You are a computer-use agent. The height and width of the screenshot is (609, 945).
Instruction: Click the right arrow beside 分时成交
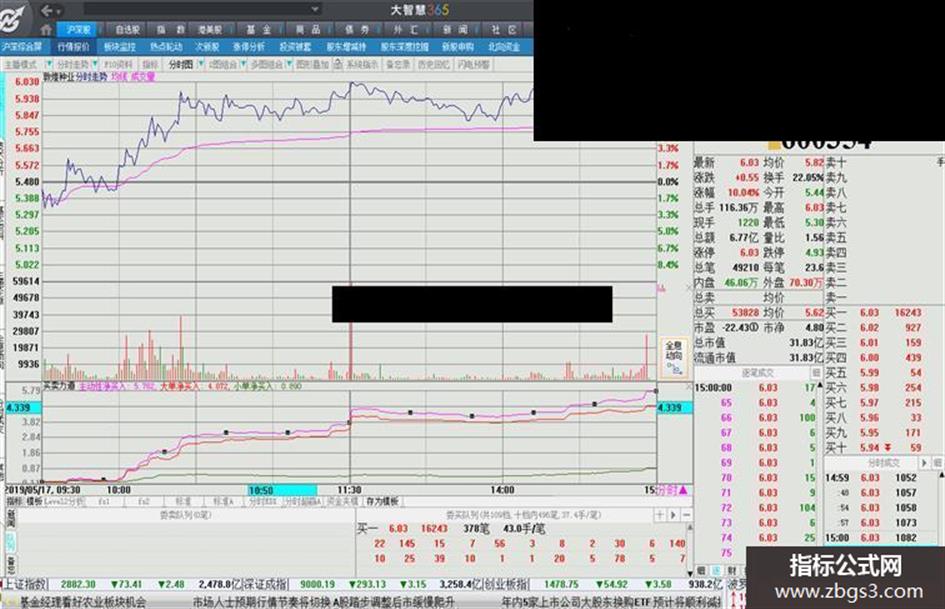click(x=925, y=462)
